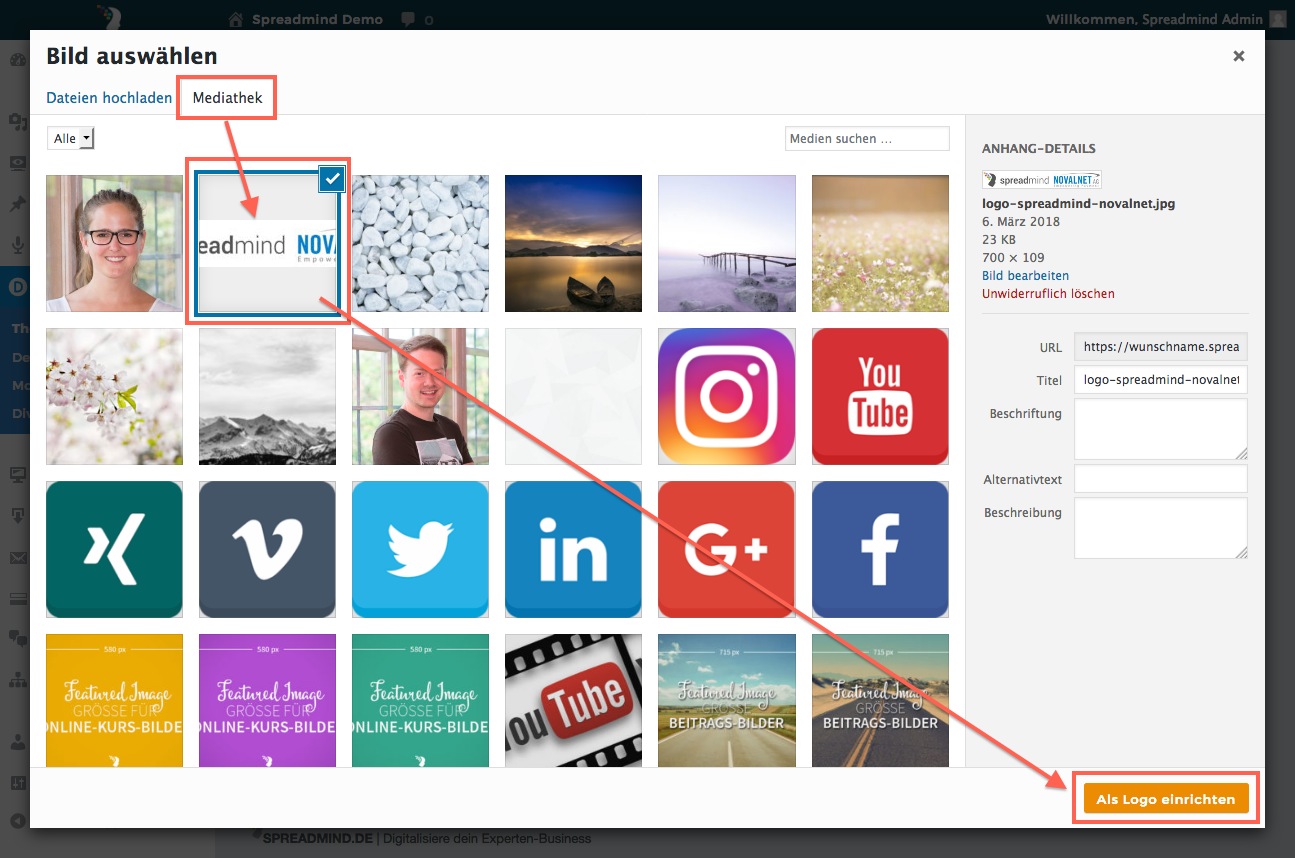Click the Beschriftung text area

click(x=1161, y=429)
